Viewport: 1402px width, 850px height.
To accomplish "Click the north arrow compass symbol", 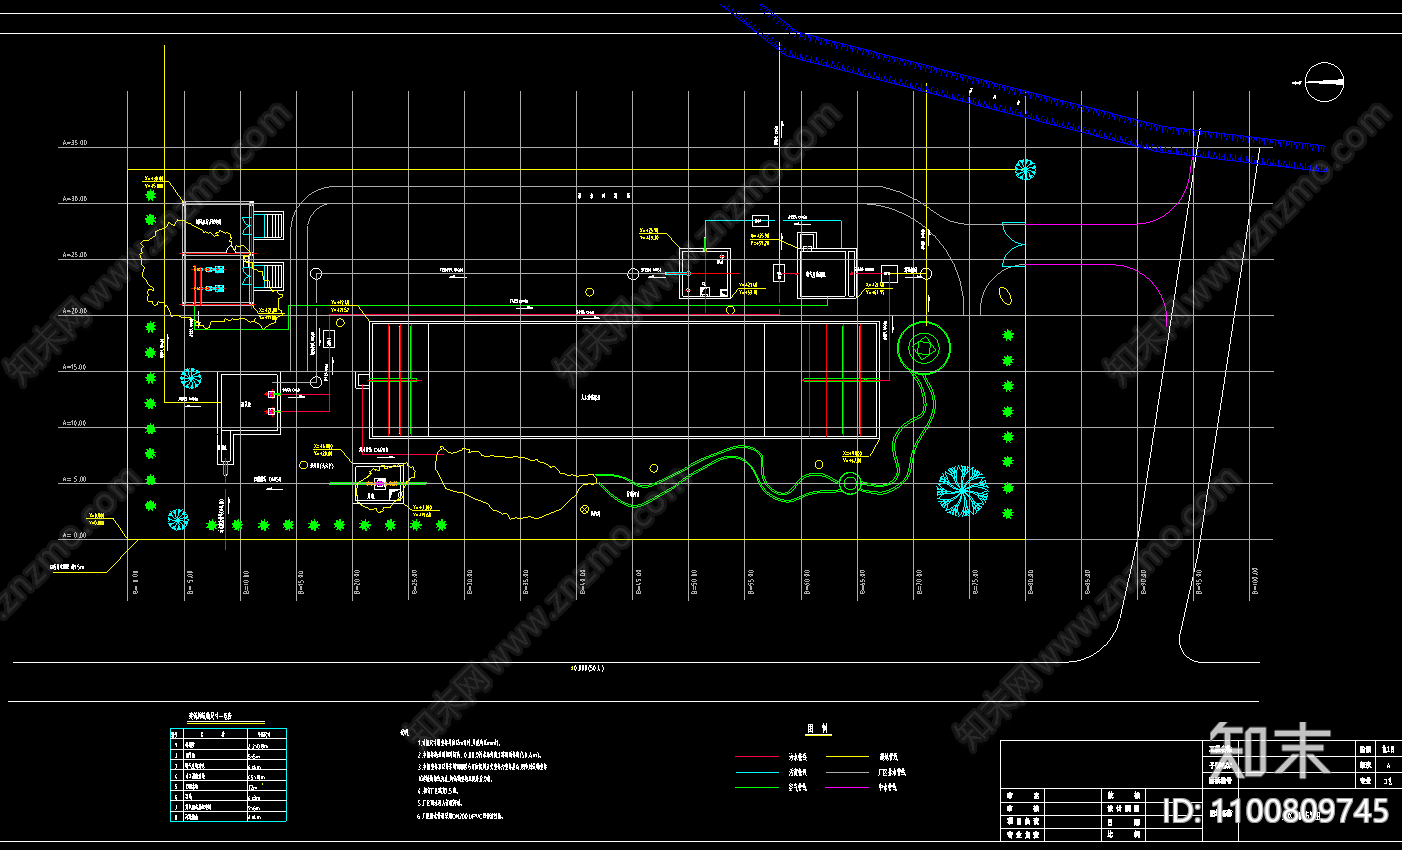I will point(1325,82).
